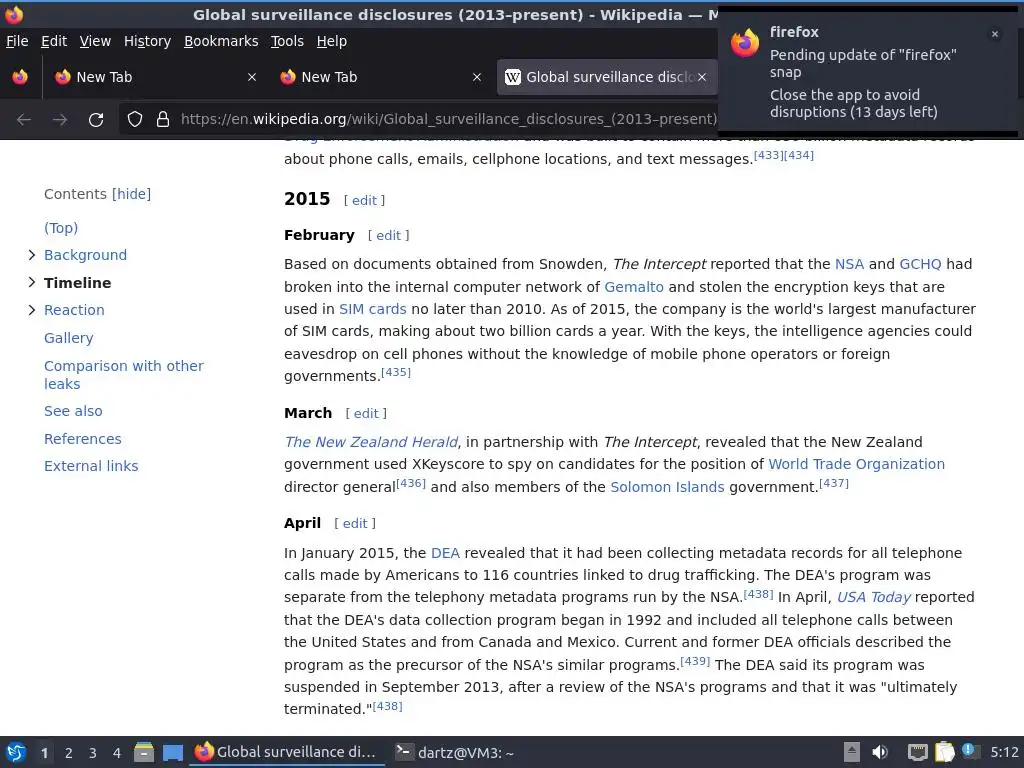Open the Help menu
The image size is (1024, 768).
[332, 41]
